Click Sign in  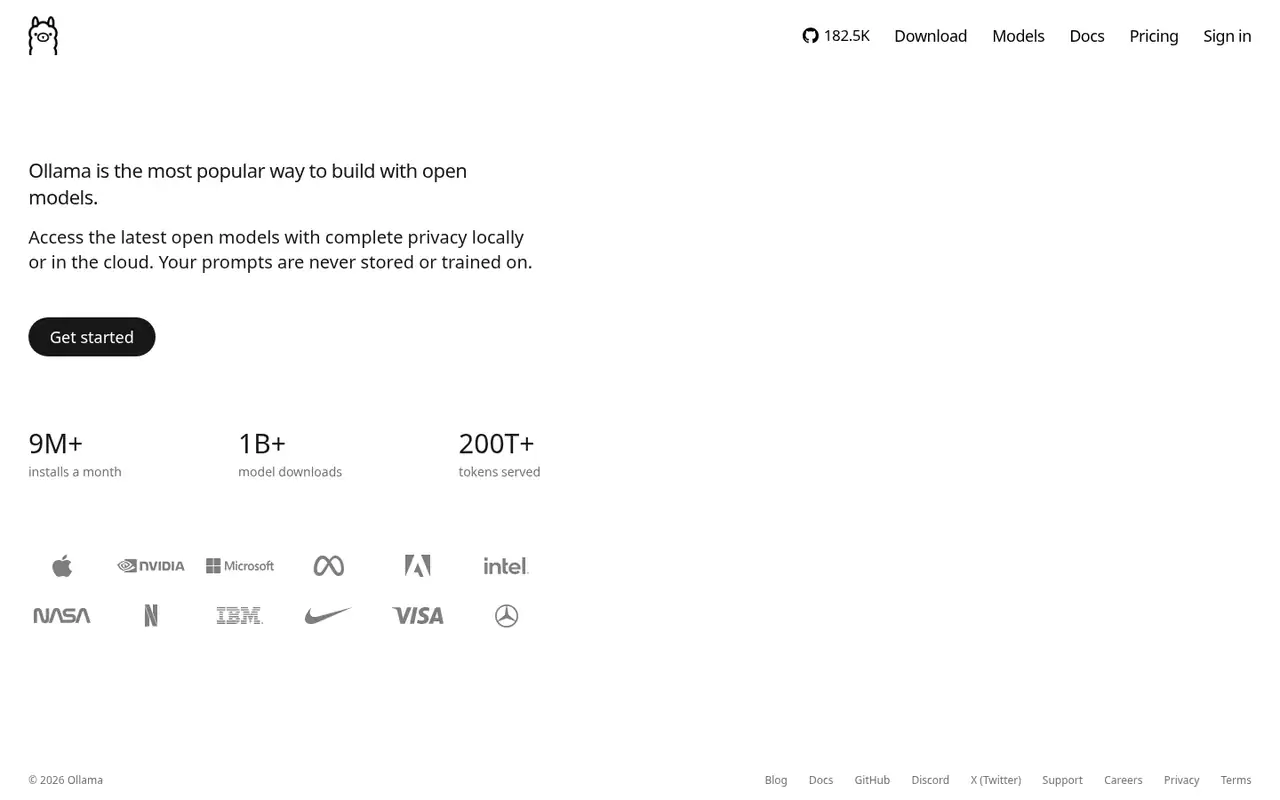(x=1227, y=36)
